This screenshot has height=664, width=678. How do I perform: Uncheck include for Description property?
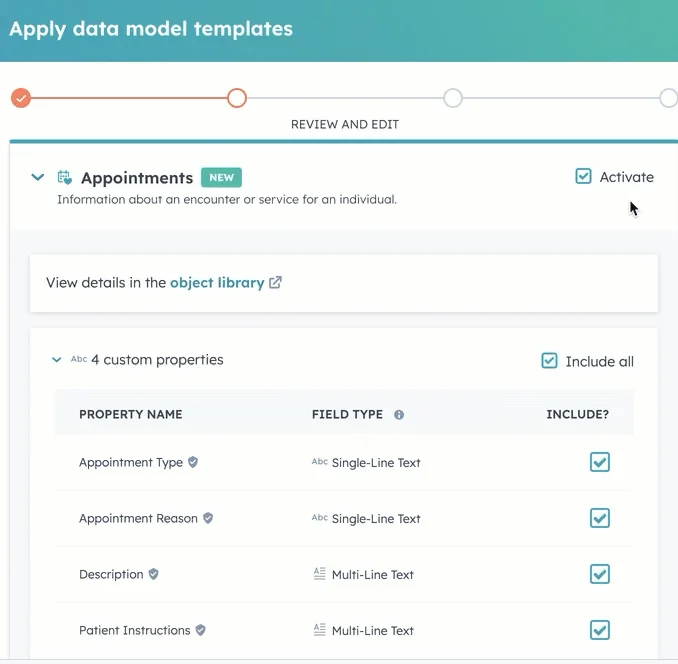(600, 574)
